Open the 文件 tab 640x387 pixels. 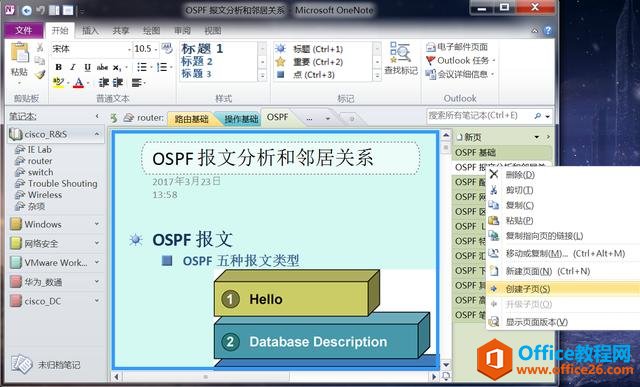(x=24, y=30)
